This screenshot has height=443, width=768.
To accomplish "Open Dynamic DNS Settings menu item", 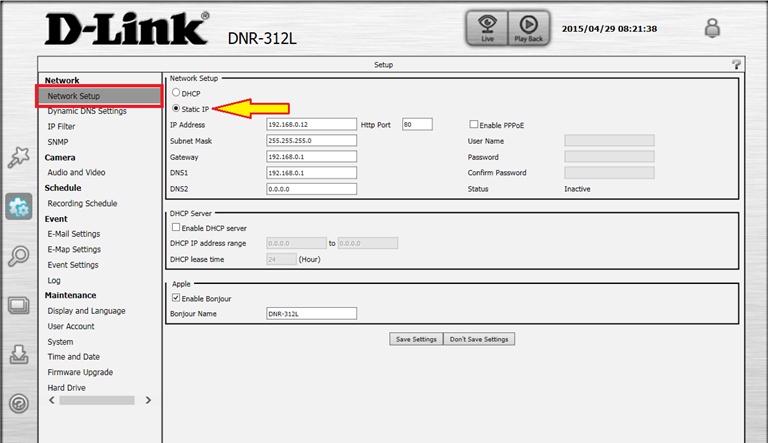I will click(87, 111).
